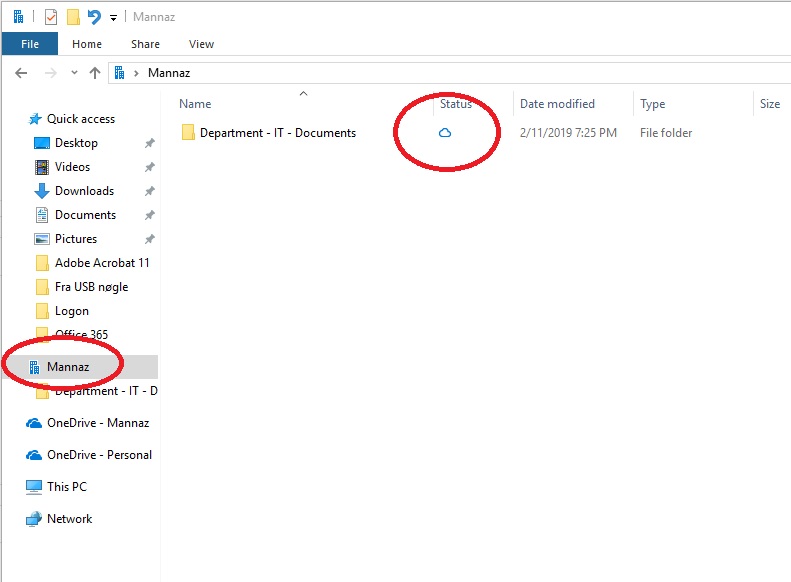The width and height of the screenshot is (791, 582).
Task: Click the Properties checkmark icon in title bar
Action: 51,17
